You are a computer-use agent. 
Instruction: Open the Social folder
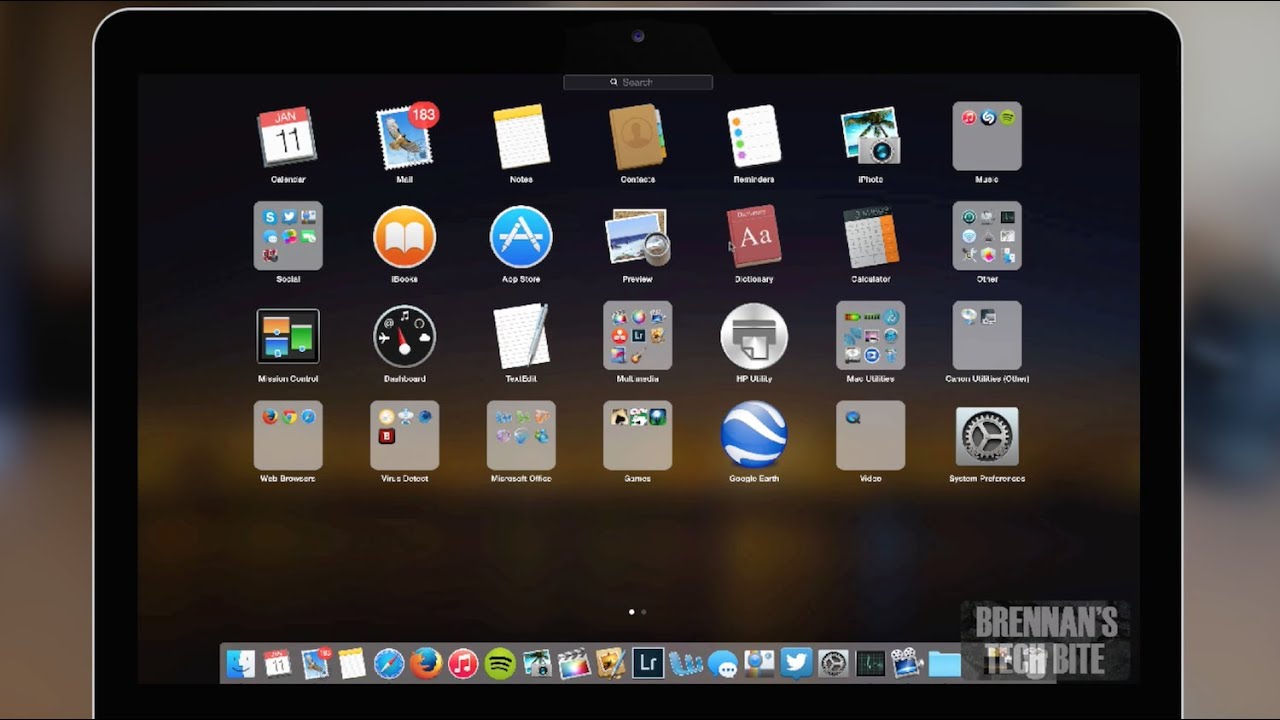tap(288, 236)
